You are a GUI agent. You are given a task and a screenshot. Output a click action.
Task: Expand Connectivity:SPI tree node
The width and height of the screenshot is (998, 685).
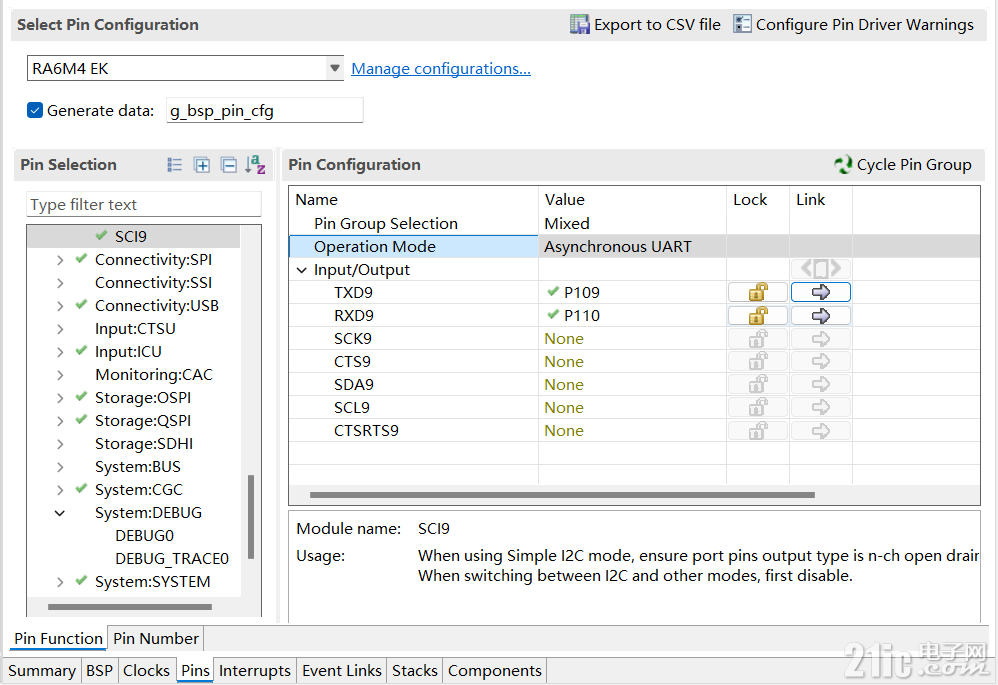click(x=60, y=260)
